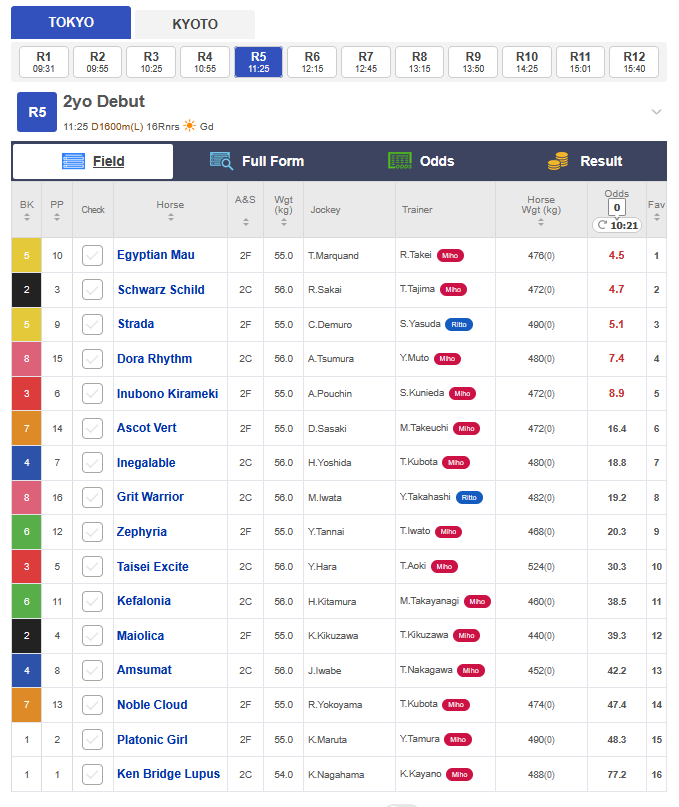Click Ritto badge beside Y.Takahashi
The width and height of the screenshot is (679, 807).
(469, 498)
